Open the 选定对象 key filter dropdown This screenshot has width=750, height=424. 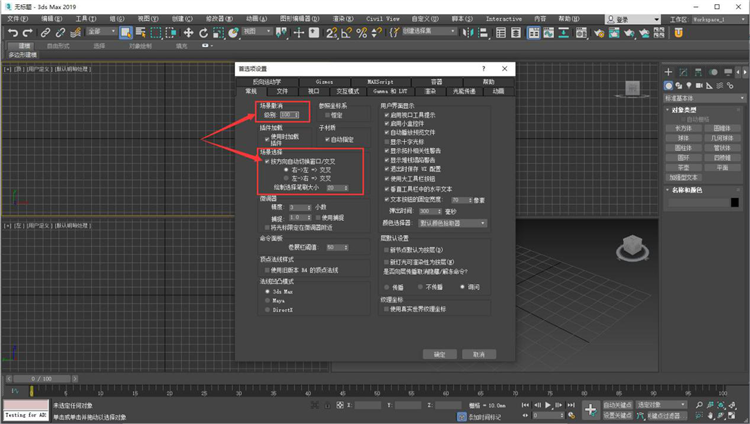point(662,405)
